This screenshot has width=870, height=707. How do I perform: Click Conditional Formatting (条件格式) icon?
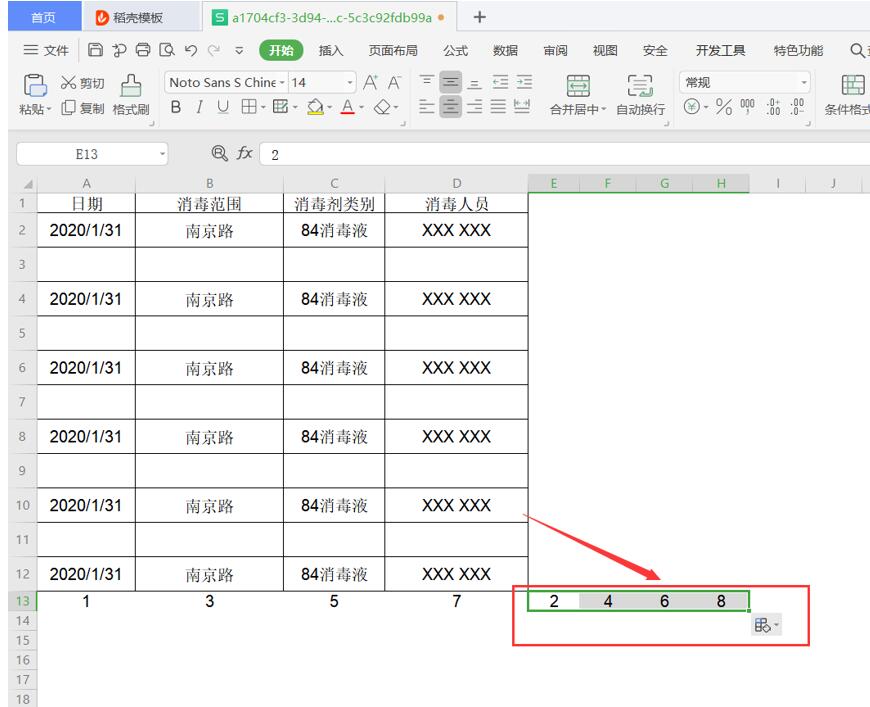(853, 85)
